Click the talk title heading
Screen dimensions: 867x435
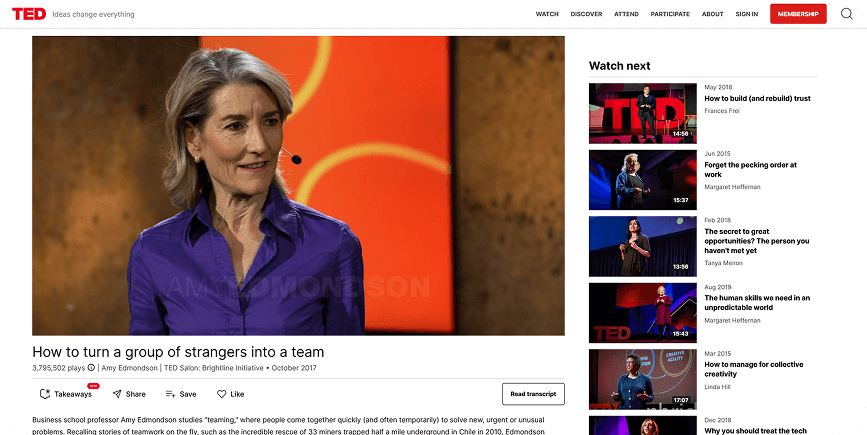(178, 352)
